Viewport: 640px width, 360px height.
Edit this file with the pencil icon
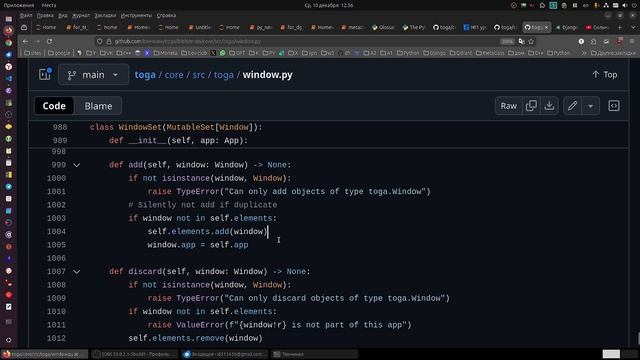[573, 106]
